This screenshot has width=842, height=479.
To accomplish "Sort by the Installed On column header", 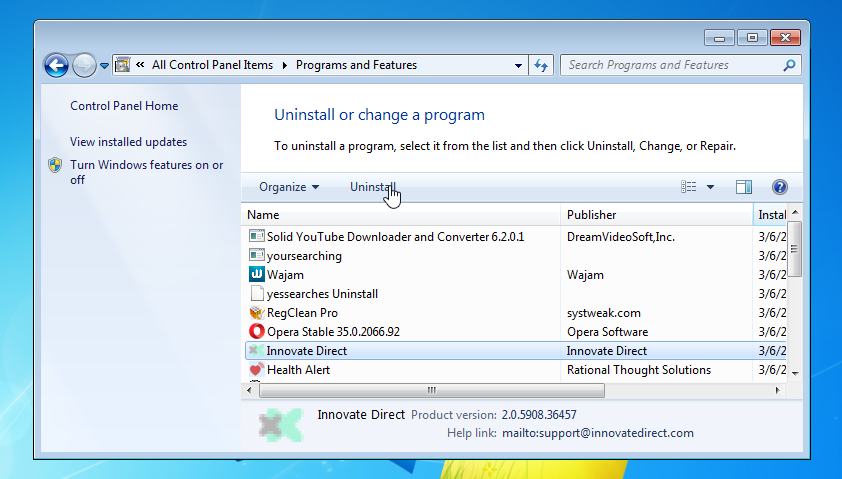I will click(x=771, y=215).
